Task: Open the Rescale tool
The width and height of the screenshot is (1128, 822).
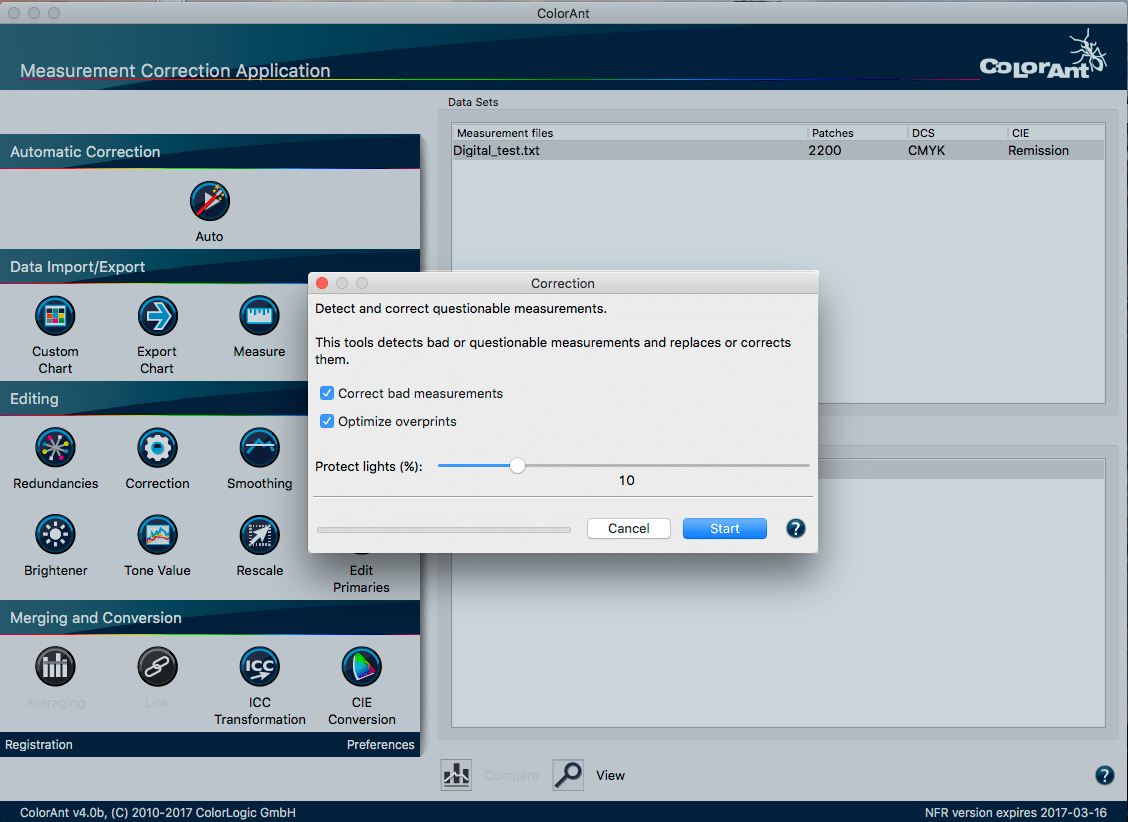Action: click(x=259, y=535)
